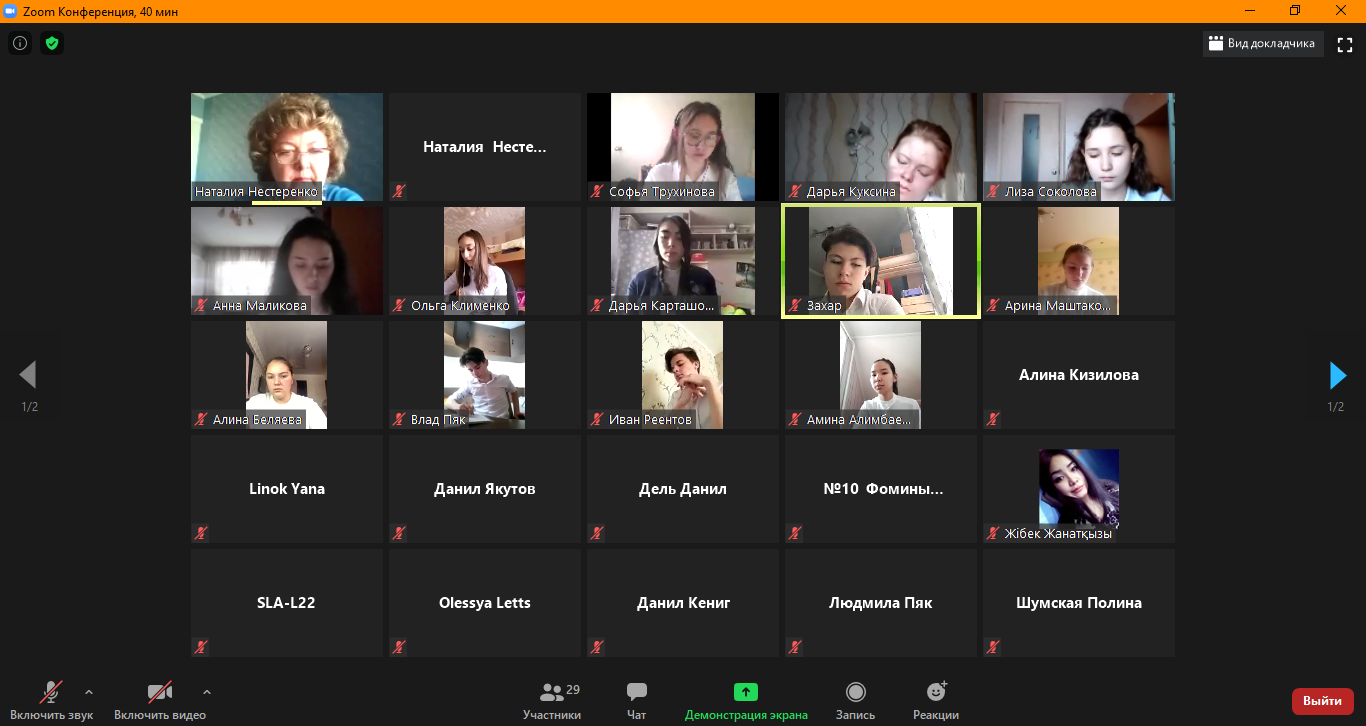Click muted mic icon on Olessya Letts tile
The width and height of the screenshot is (1366, 726).
click(x=400, y=648)
